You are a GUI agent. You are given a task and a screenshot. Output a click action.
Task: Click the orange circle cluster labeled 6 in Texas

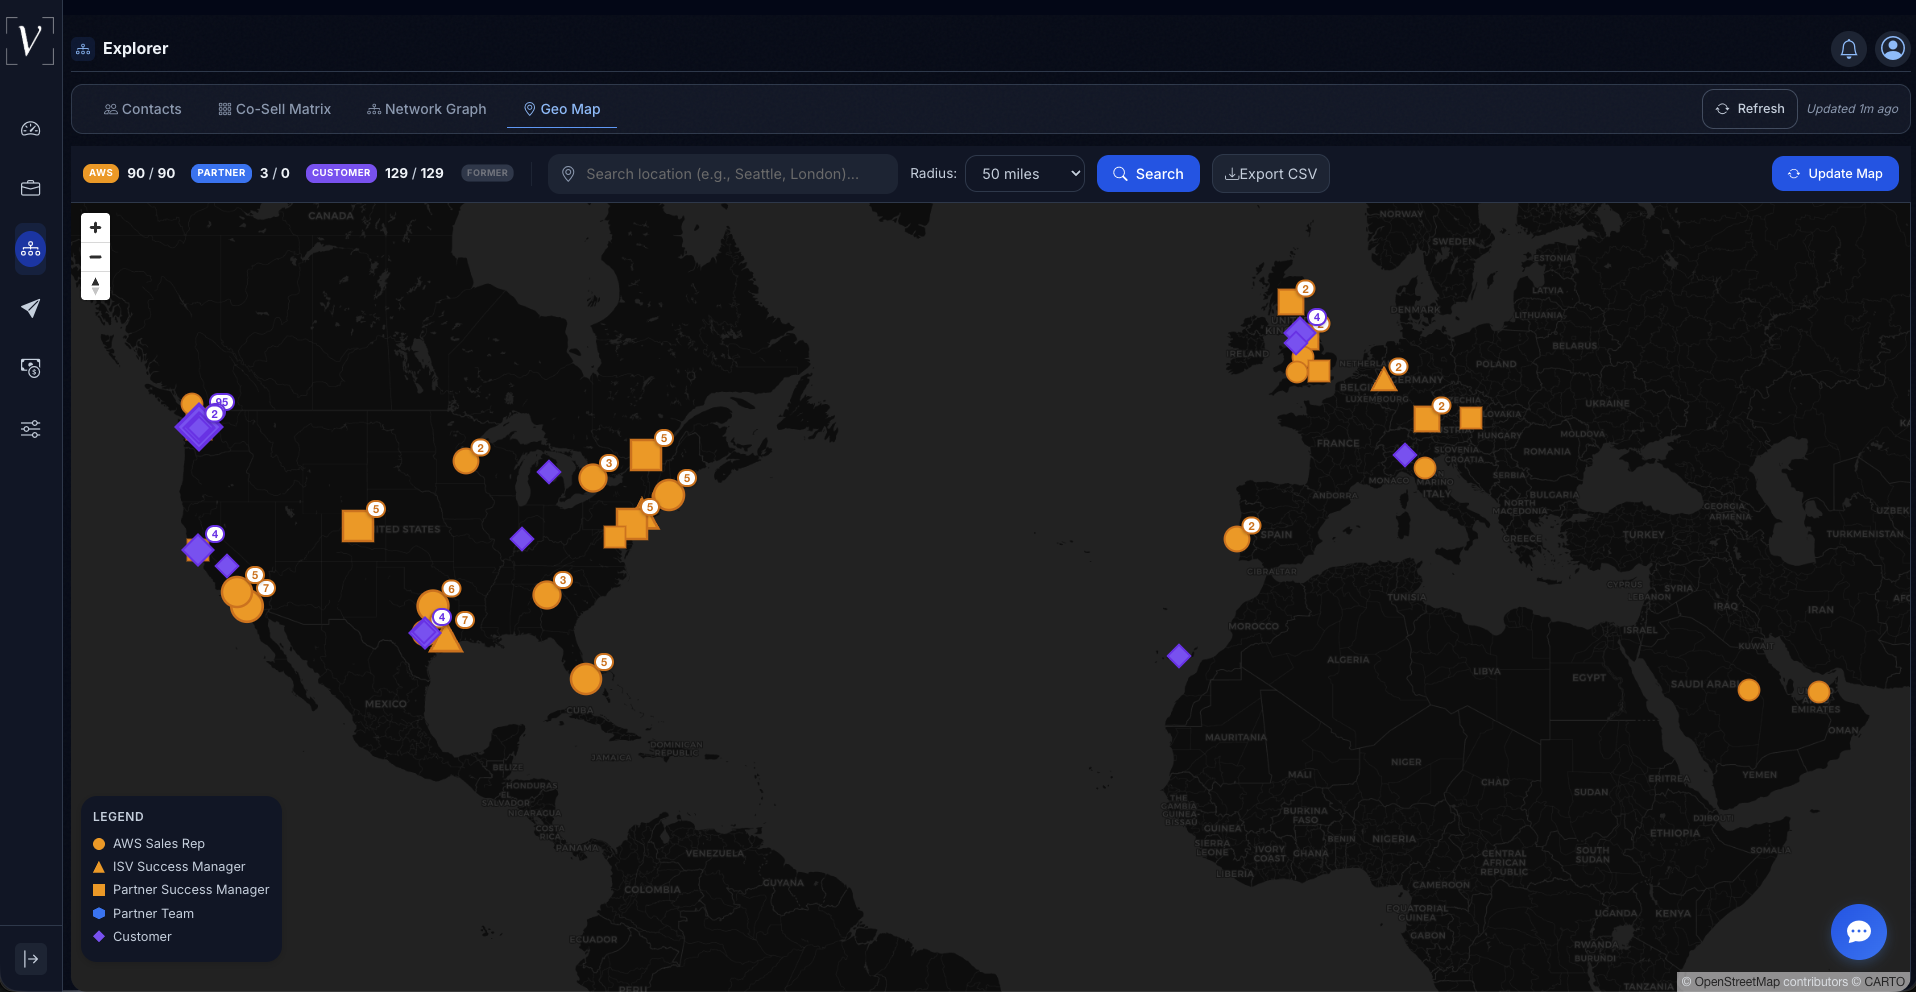pos(433,605)
